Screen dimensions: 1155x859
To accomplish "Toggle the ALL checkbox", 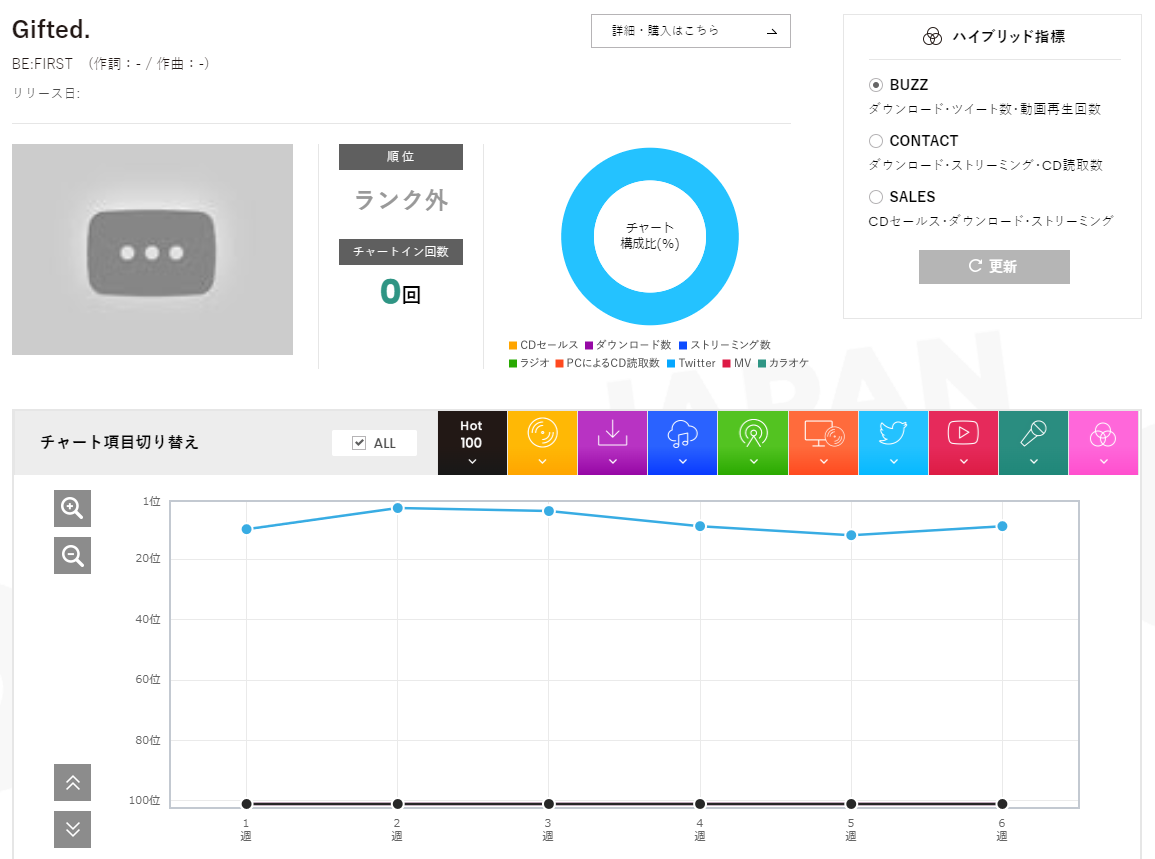I will 359,443.
